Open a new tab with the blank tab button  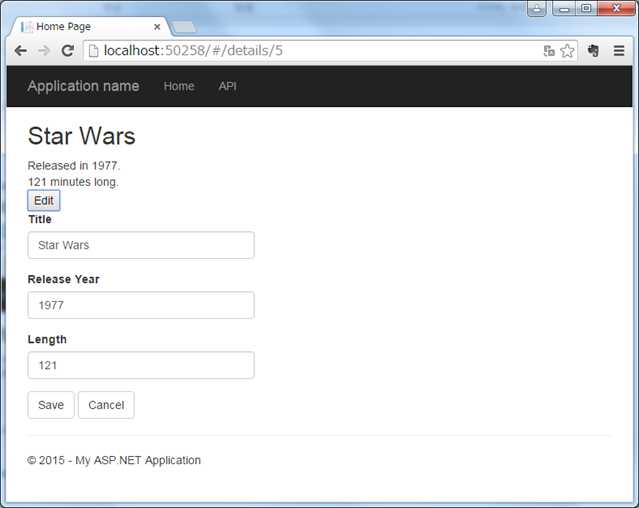[x=183, y=27]
